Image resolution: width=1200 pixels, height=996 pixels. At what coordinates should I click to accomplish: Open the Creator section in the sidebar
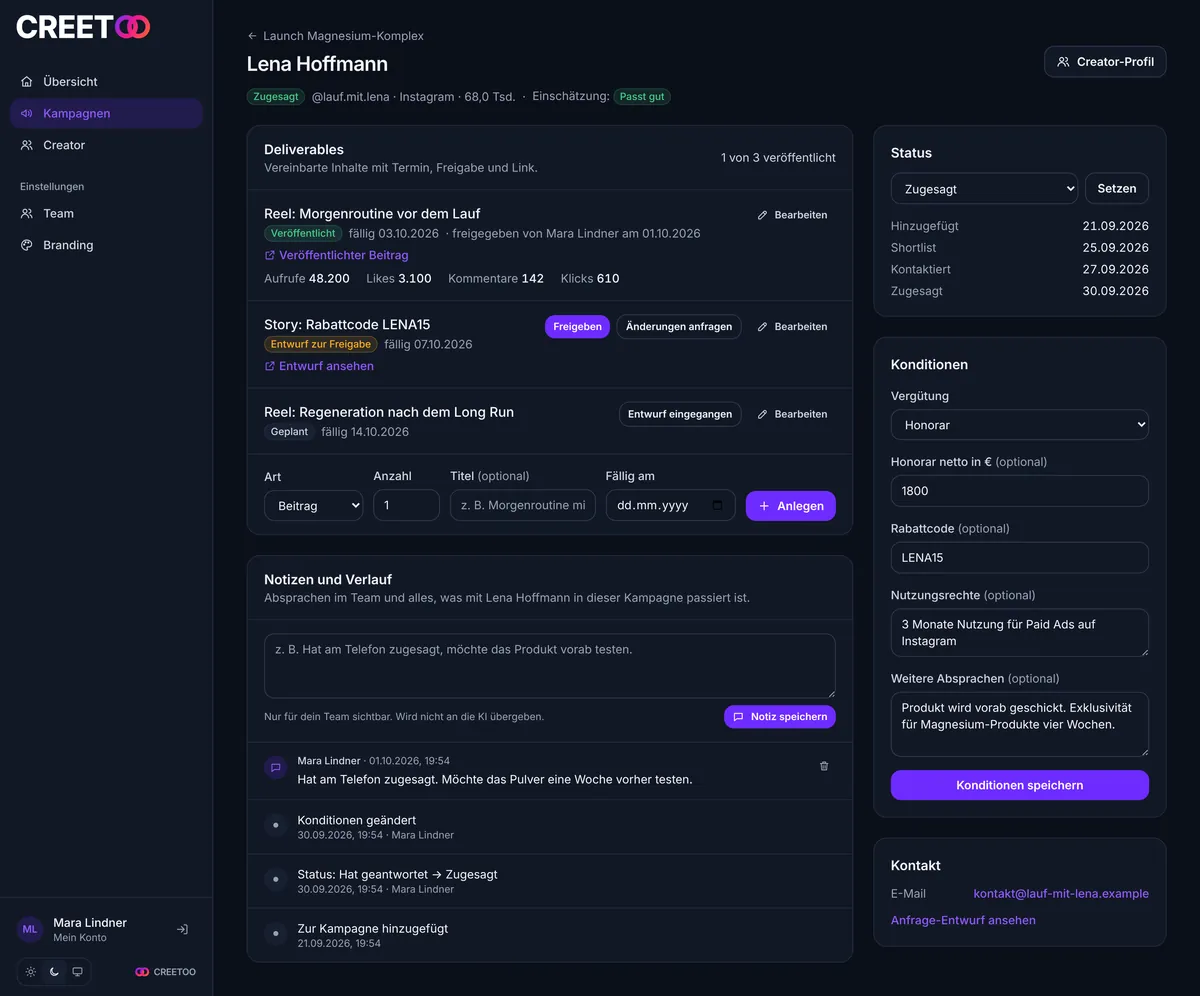(106, 145)
